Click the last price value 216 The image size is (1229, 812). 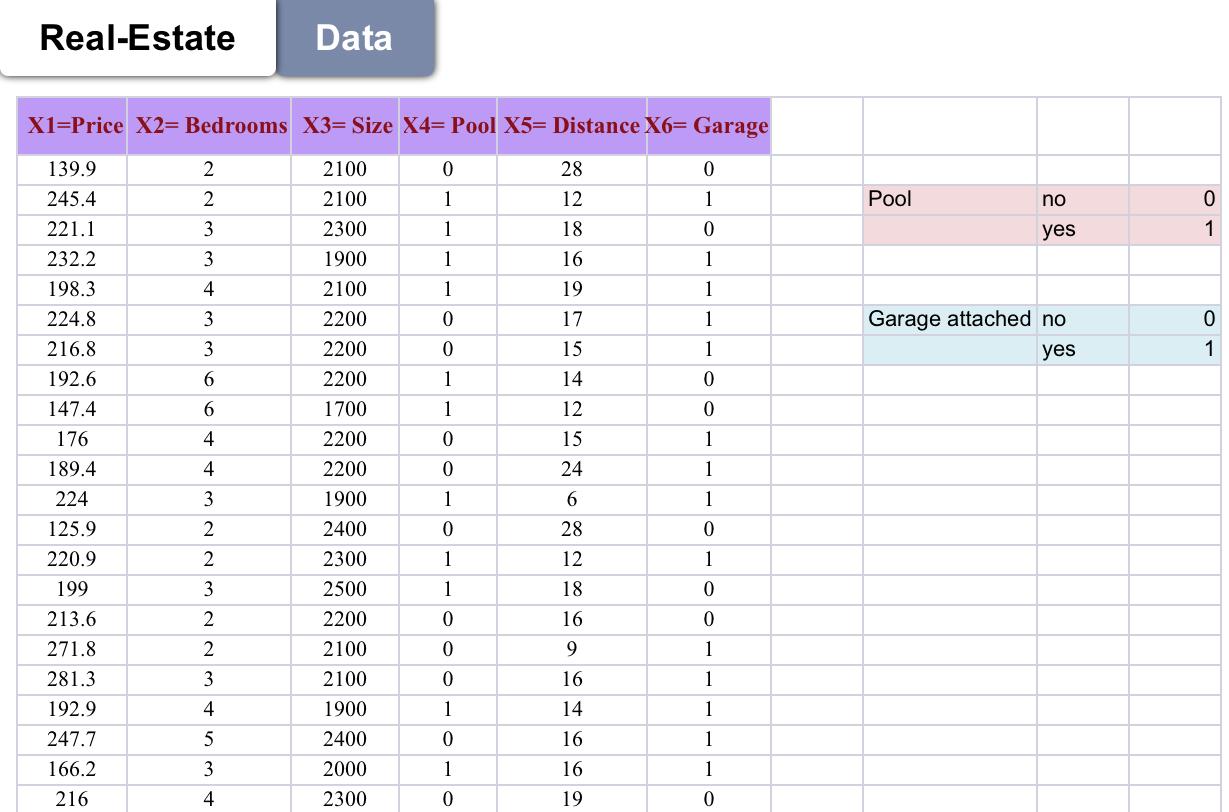[x=71, y=801]
